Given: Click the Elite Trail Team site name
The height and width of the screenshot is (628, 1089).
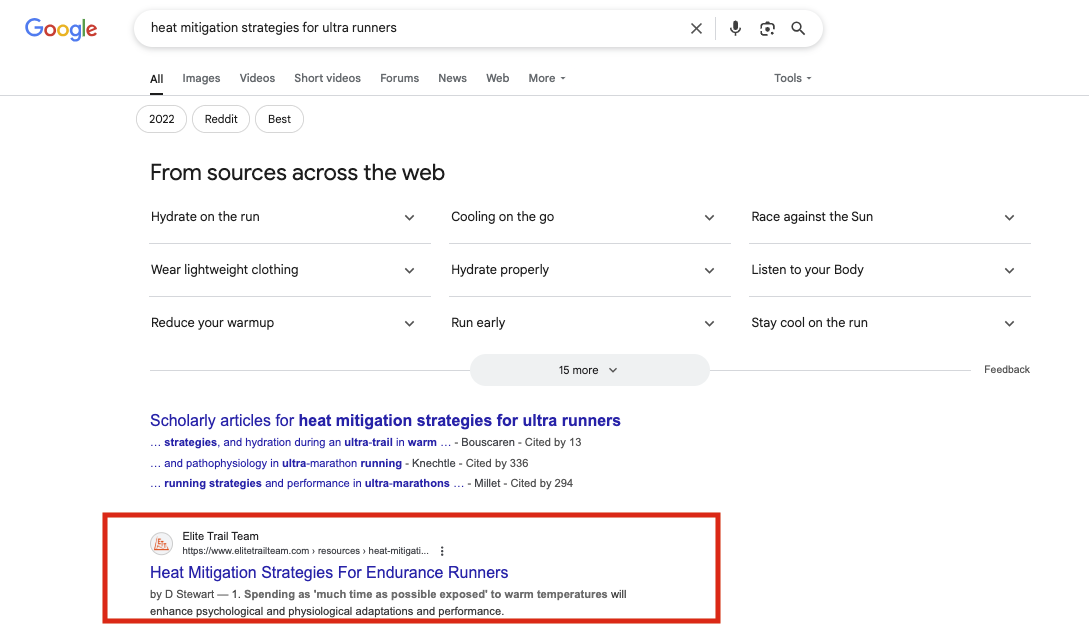Looking at the screenshot, I should (x=220, y=536).
